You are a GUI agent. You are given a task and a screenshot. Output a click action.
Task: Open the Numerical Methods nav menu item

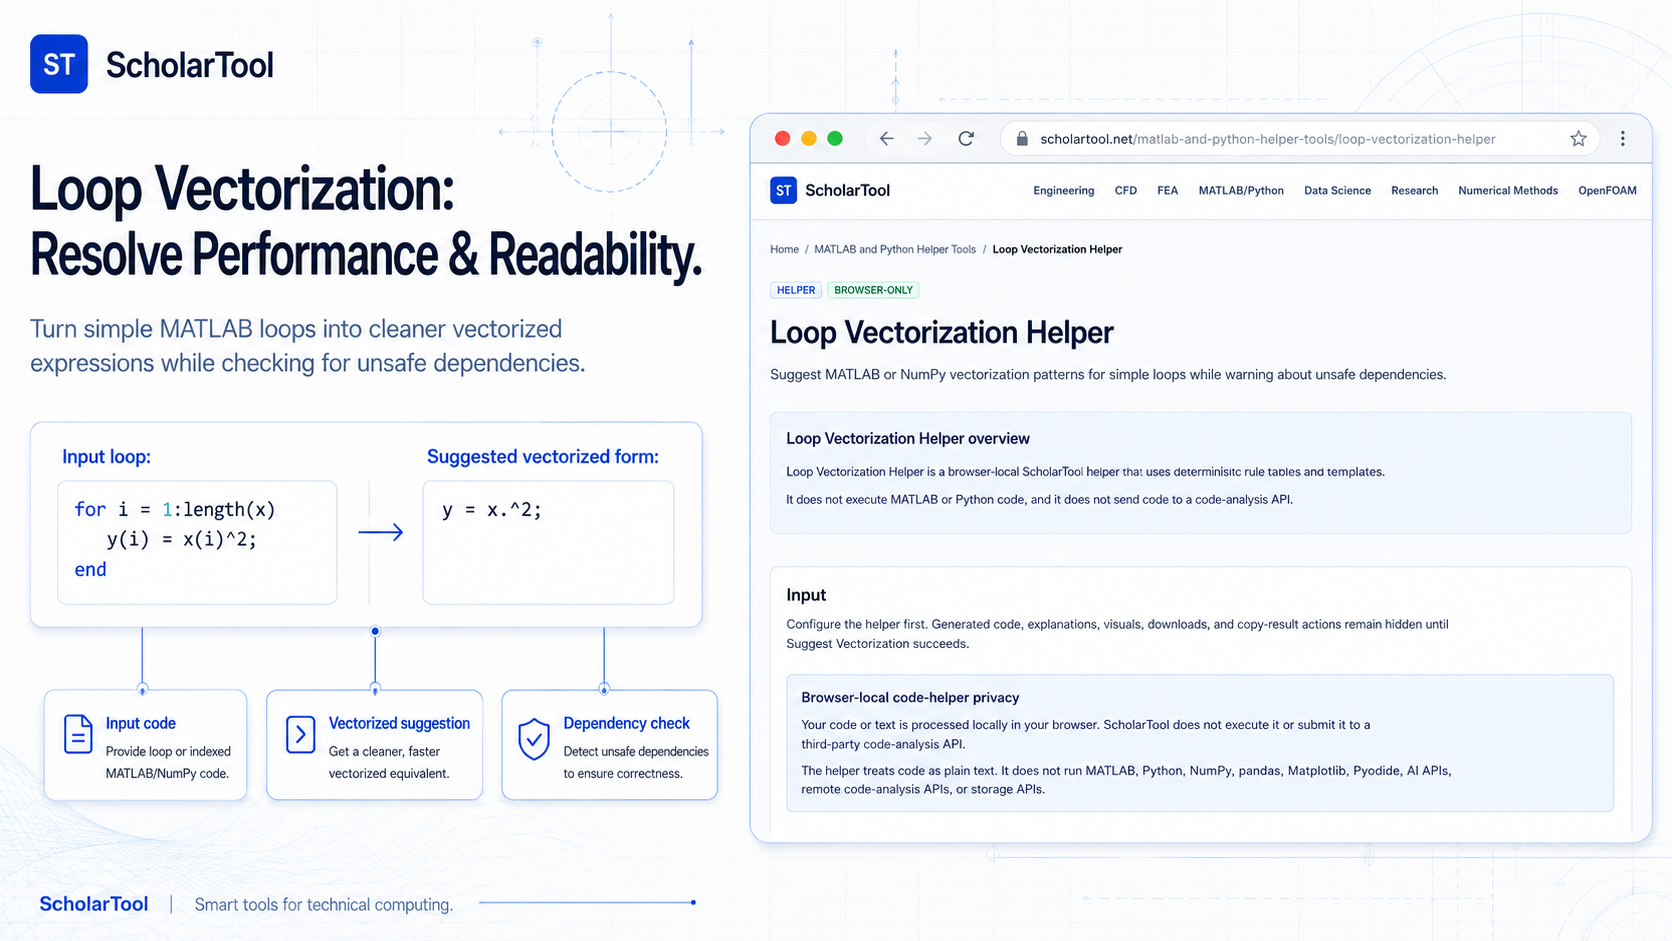pos(1508,191)
